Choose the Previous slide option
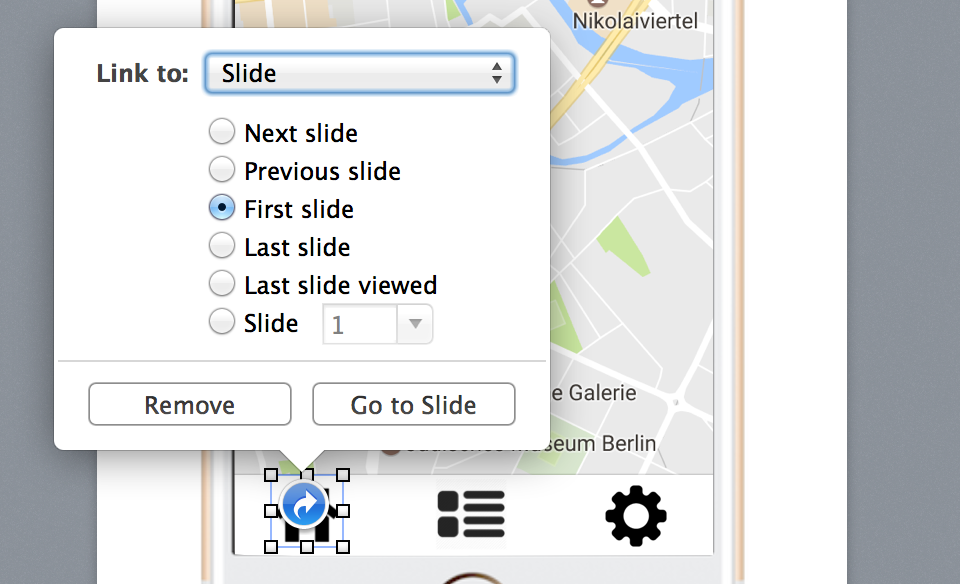The width and height of the screenshot is (960, 584). tap(222, 170)
